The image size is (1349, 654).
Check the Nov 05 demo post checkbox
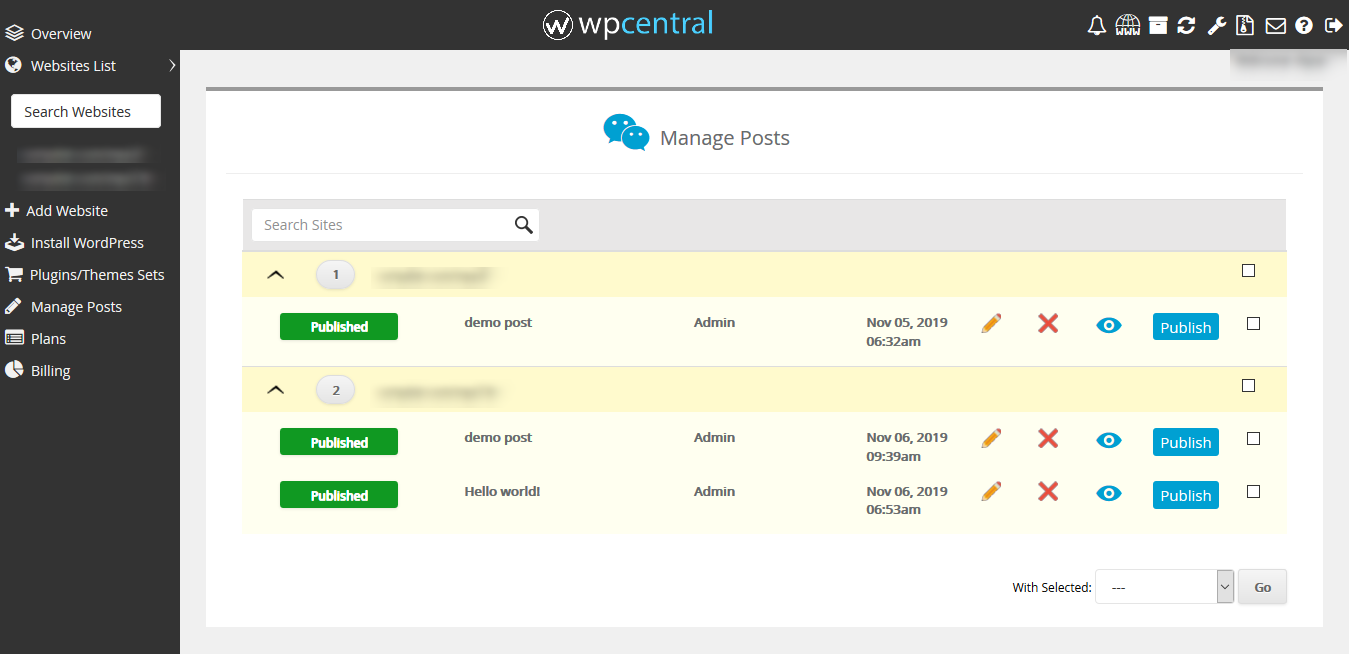click(1254, 323)
